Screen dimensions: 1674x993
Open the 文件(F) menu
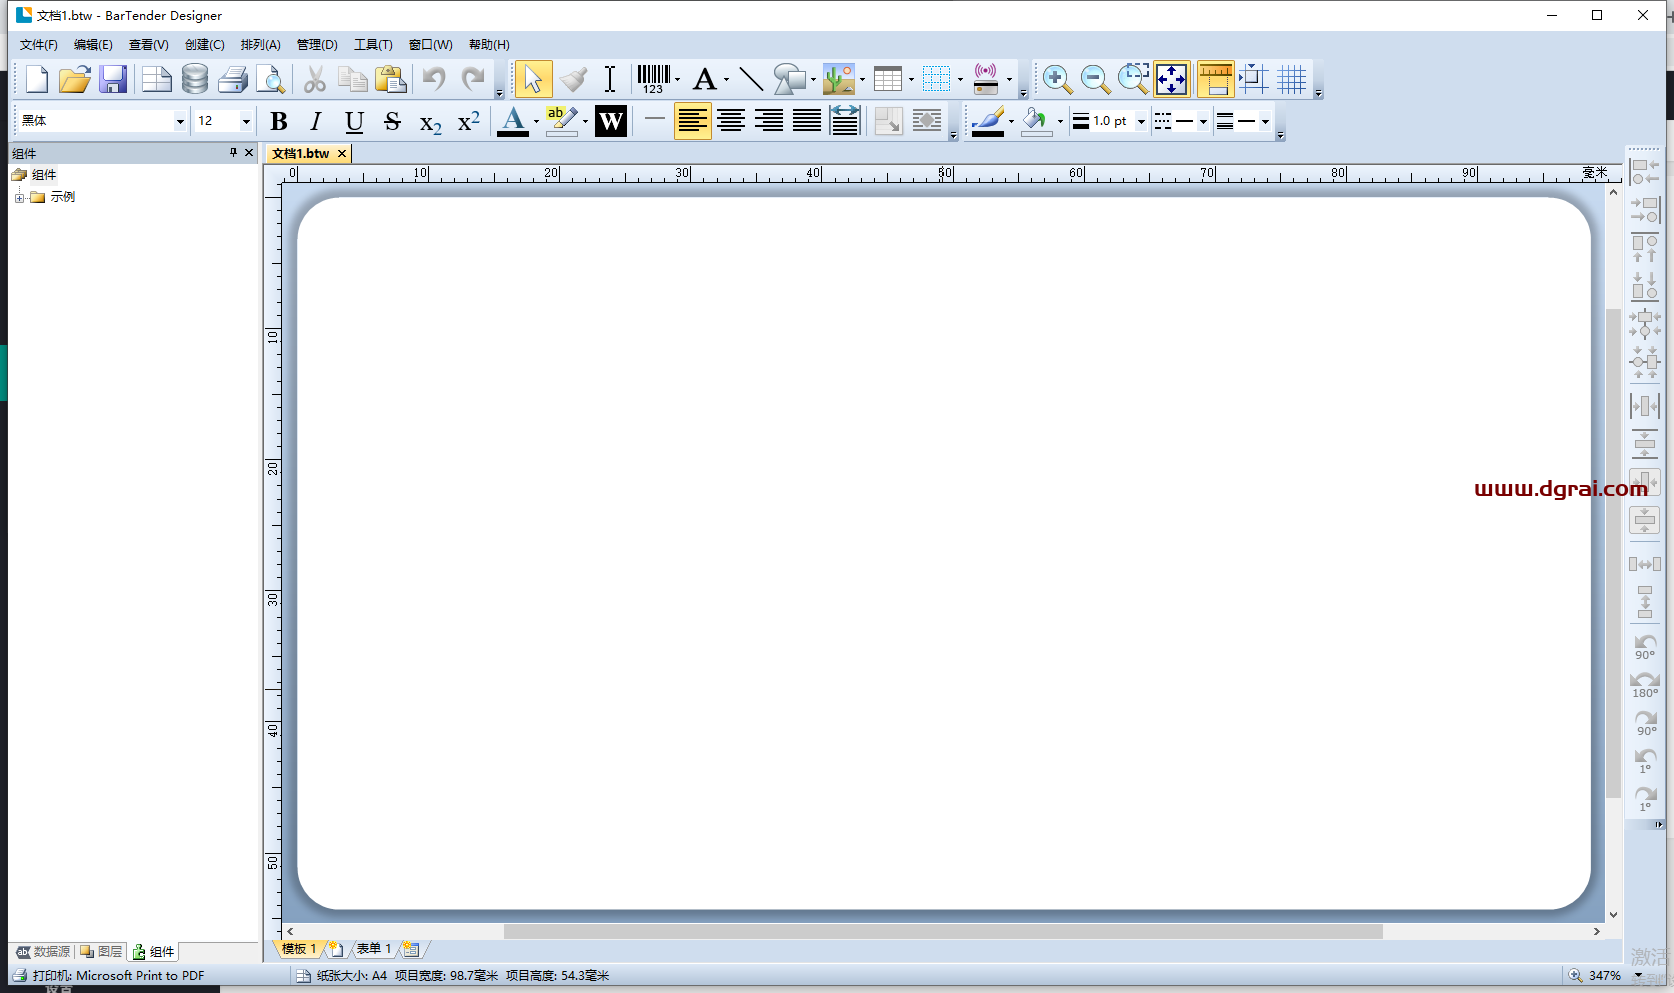pos(39,45)
